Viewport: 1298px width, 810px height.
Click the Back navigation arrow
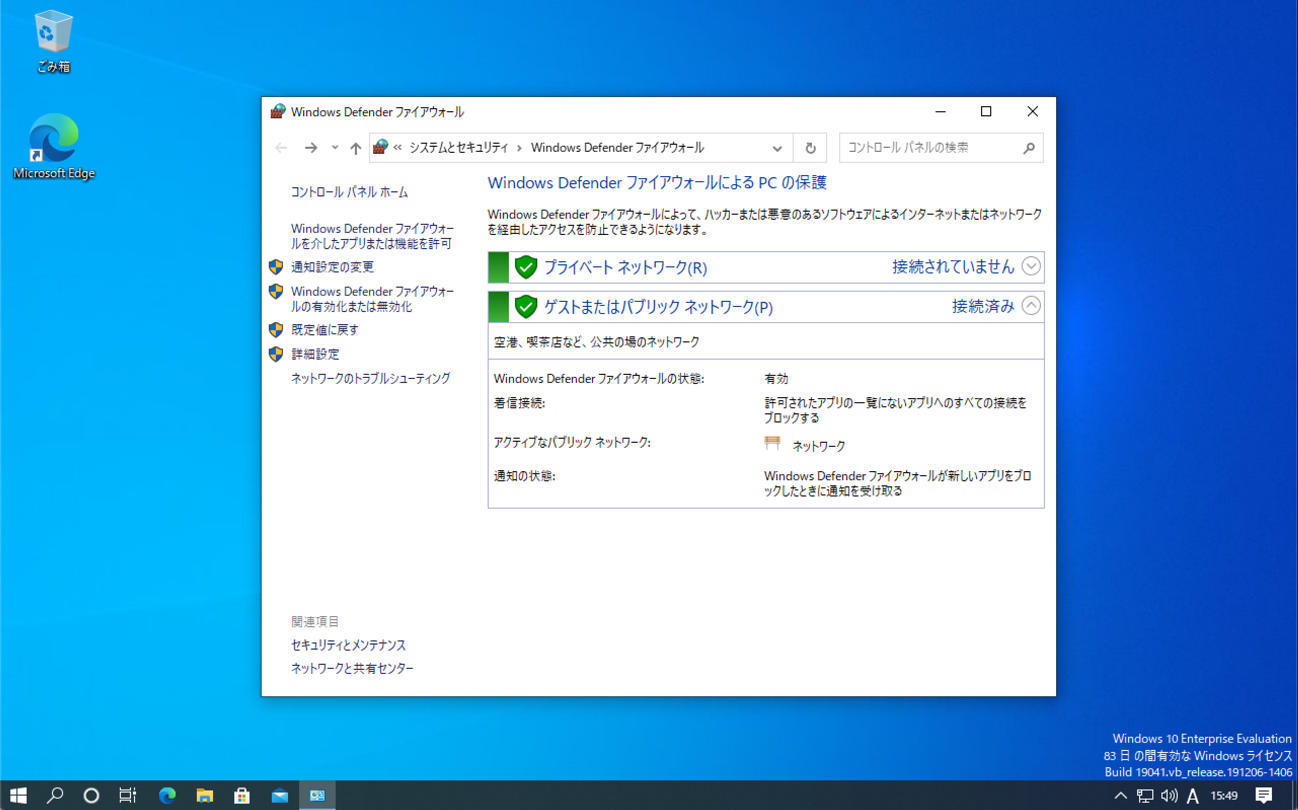281,148
